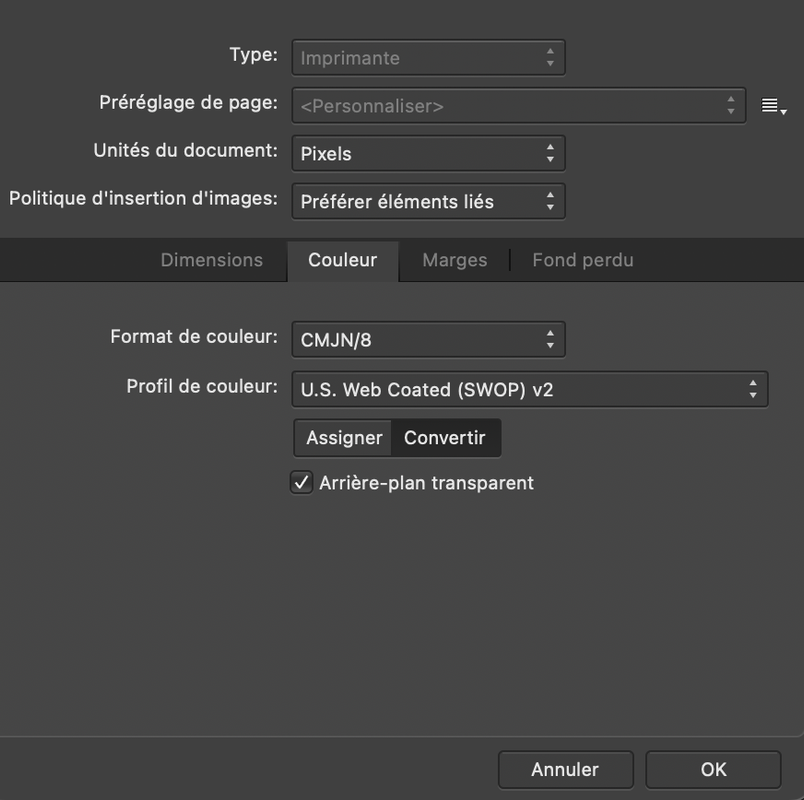This screenshot has width=804, height=800.
Task: Toggle the Arrière-plan transparent checkbox
Action: click(x=302, y=483)
